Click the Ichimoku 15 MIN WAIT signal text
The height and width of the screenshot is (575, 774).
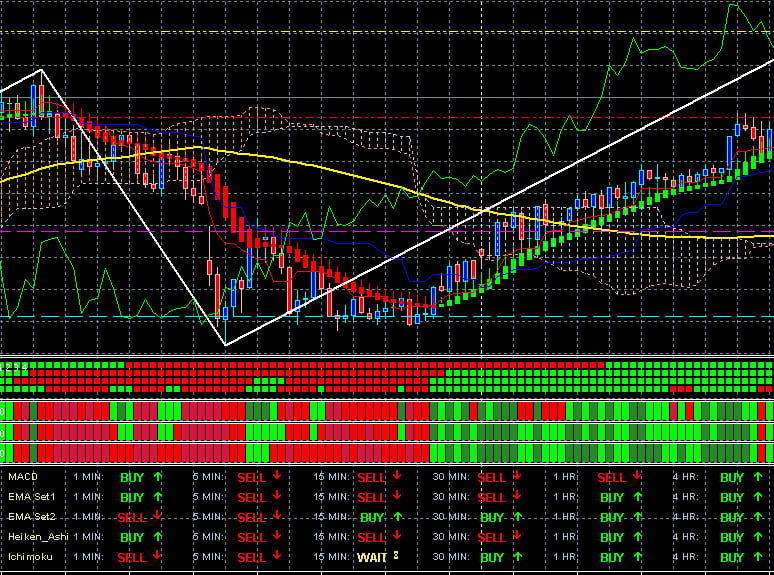371,557
